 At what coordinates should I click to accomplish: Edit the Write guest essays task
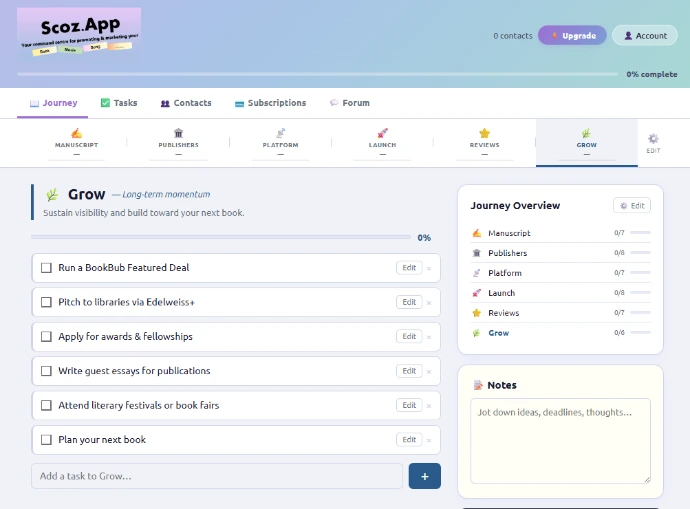coord(409,371)
